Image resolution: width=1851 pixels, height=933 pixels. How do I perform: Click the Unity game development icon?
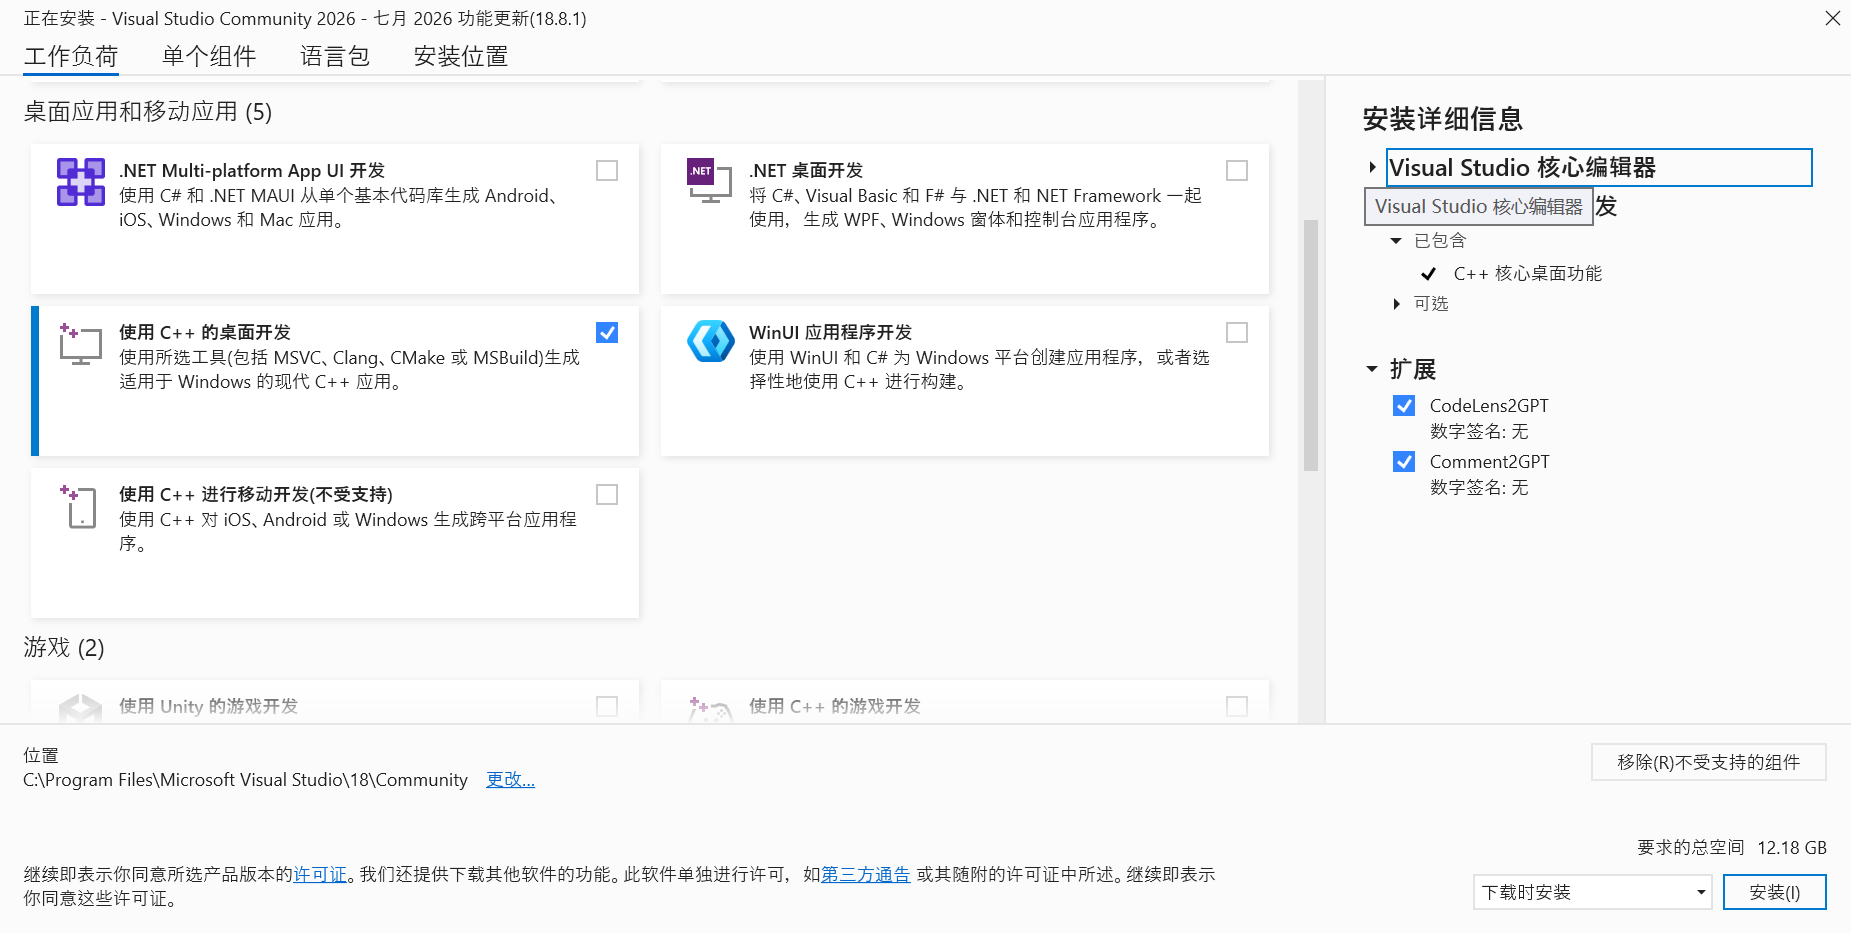(81, 708)
